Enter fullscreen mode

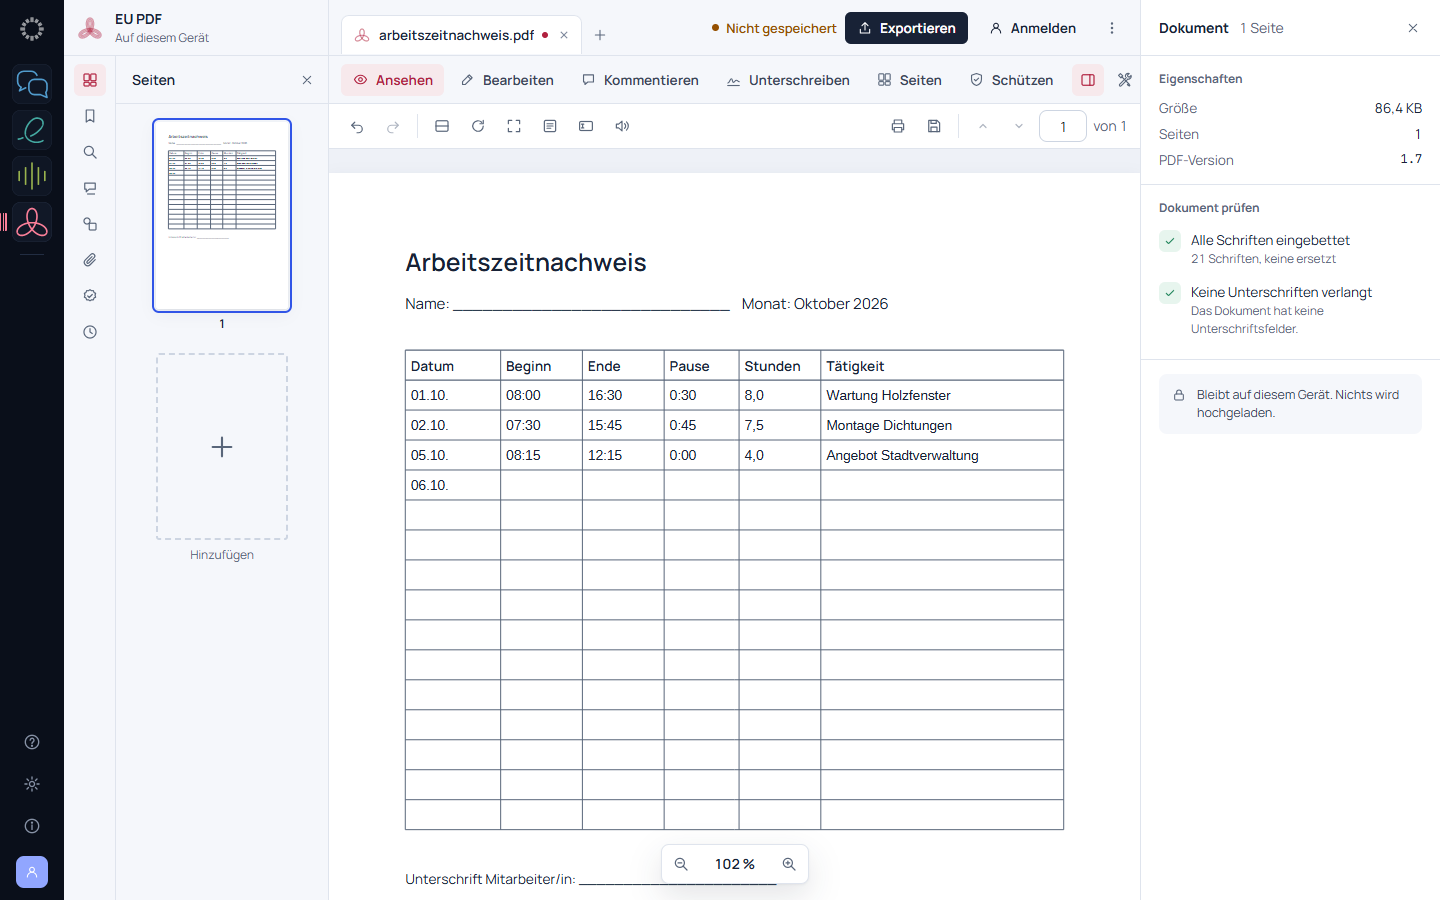click(x=514, y=126)
